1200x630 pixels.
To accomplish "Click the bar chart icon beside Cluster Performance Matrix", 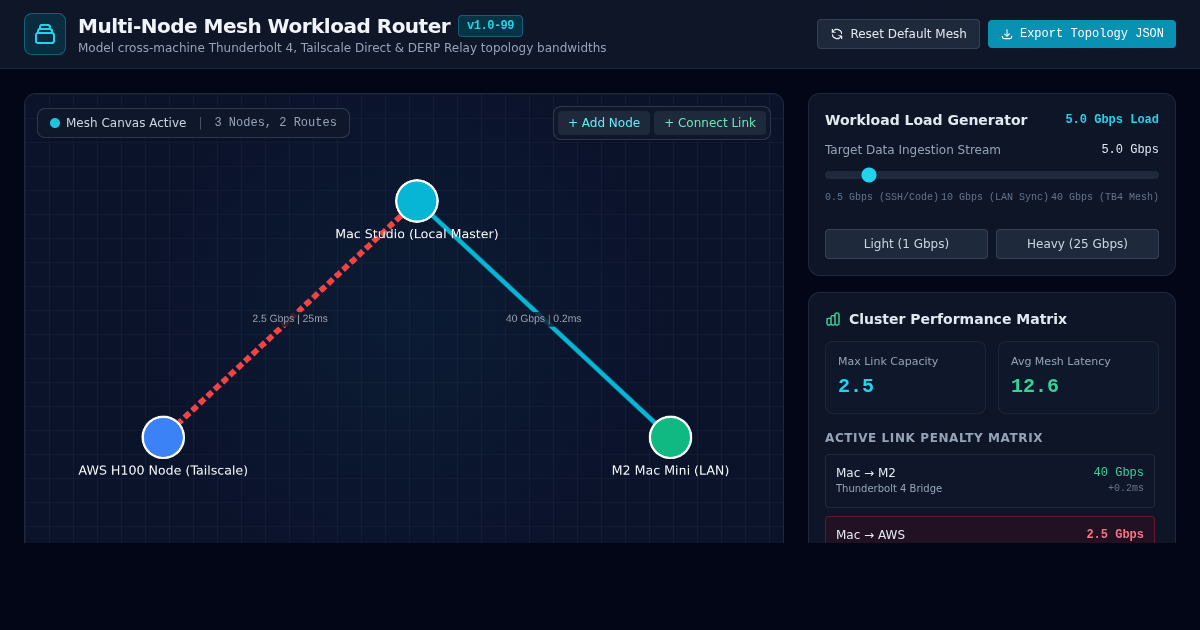I will pos(833,319).
